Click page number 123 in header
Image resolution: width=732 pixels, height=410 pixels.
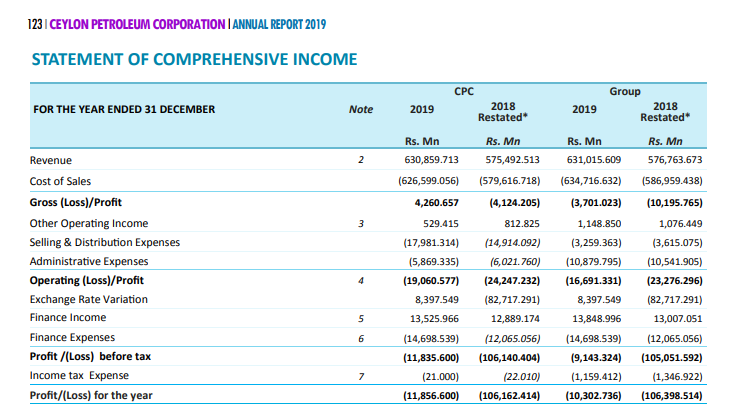tap(35, 24)
